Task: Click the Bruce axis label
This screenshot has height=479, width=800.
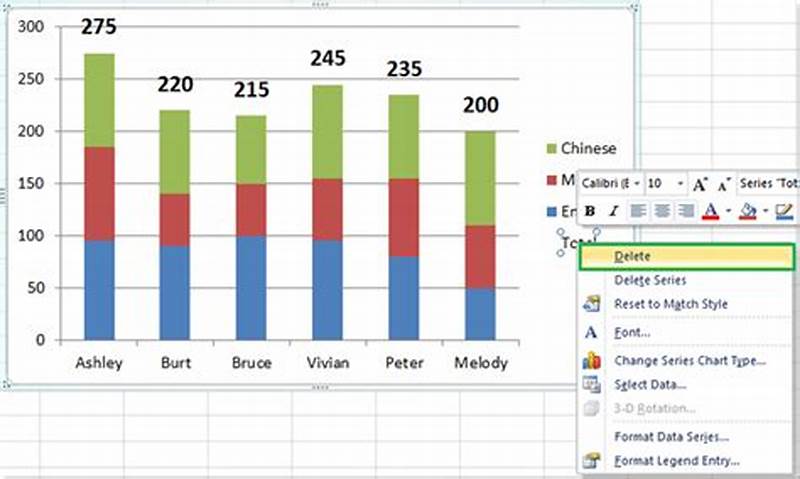Action: point(252,363)
